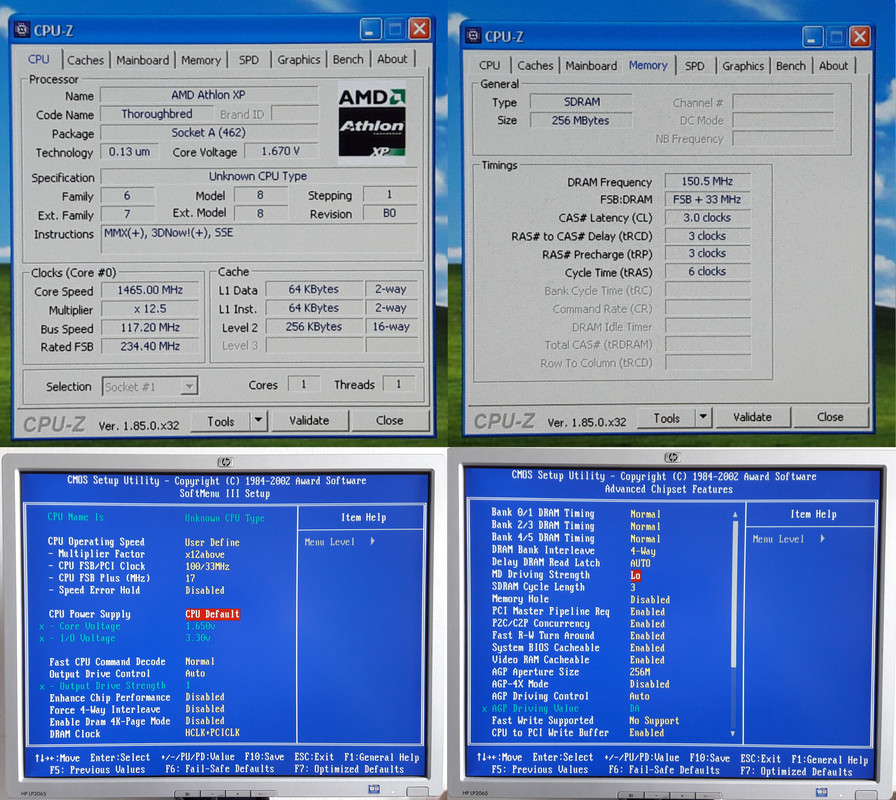Switch to CPU tab in right CPU-Z window
Screen dimensions: 896x800
489,66
